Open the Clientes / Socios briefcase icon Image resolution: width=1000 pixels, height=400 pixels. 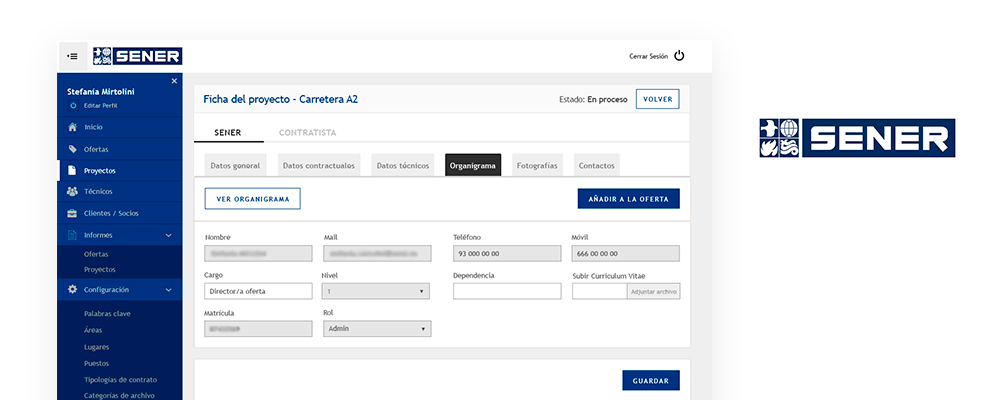coord(72,213)
